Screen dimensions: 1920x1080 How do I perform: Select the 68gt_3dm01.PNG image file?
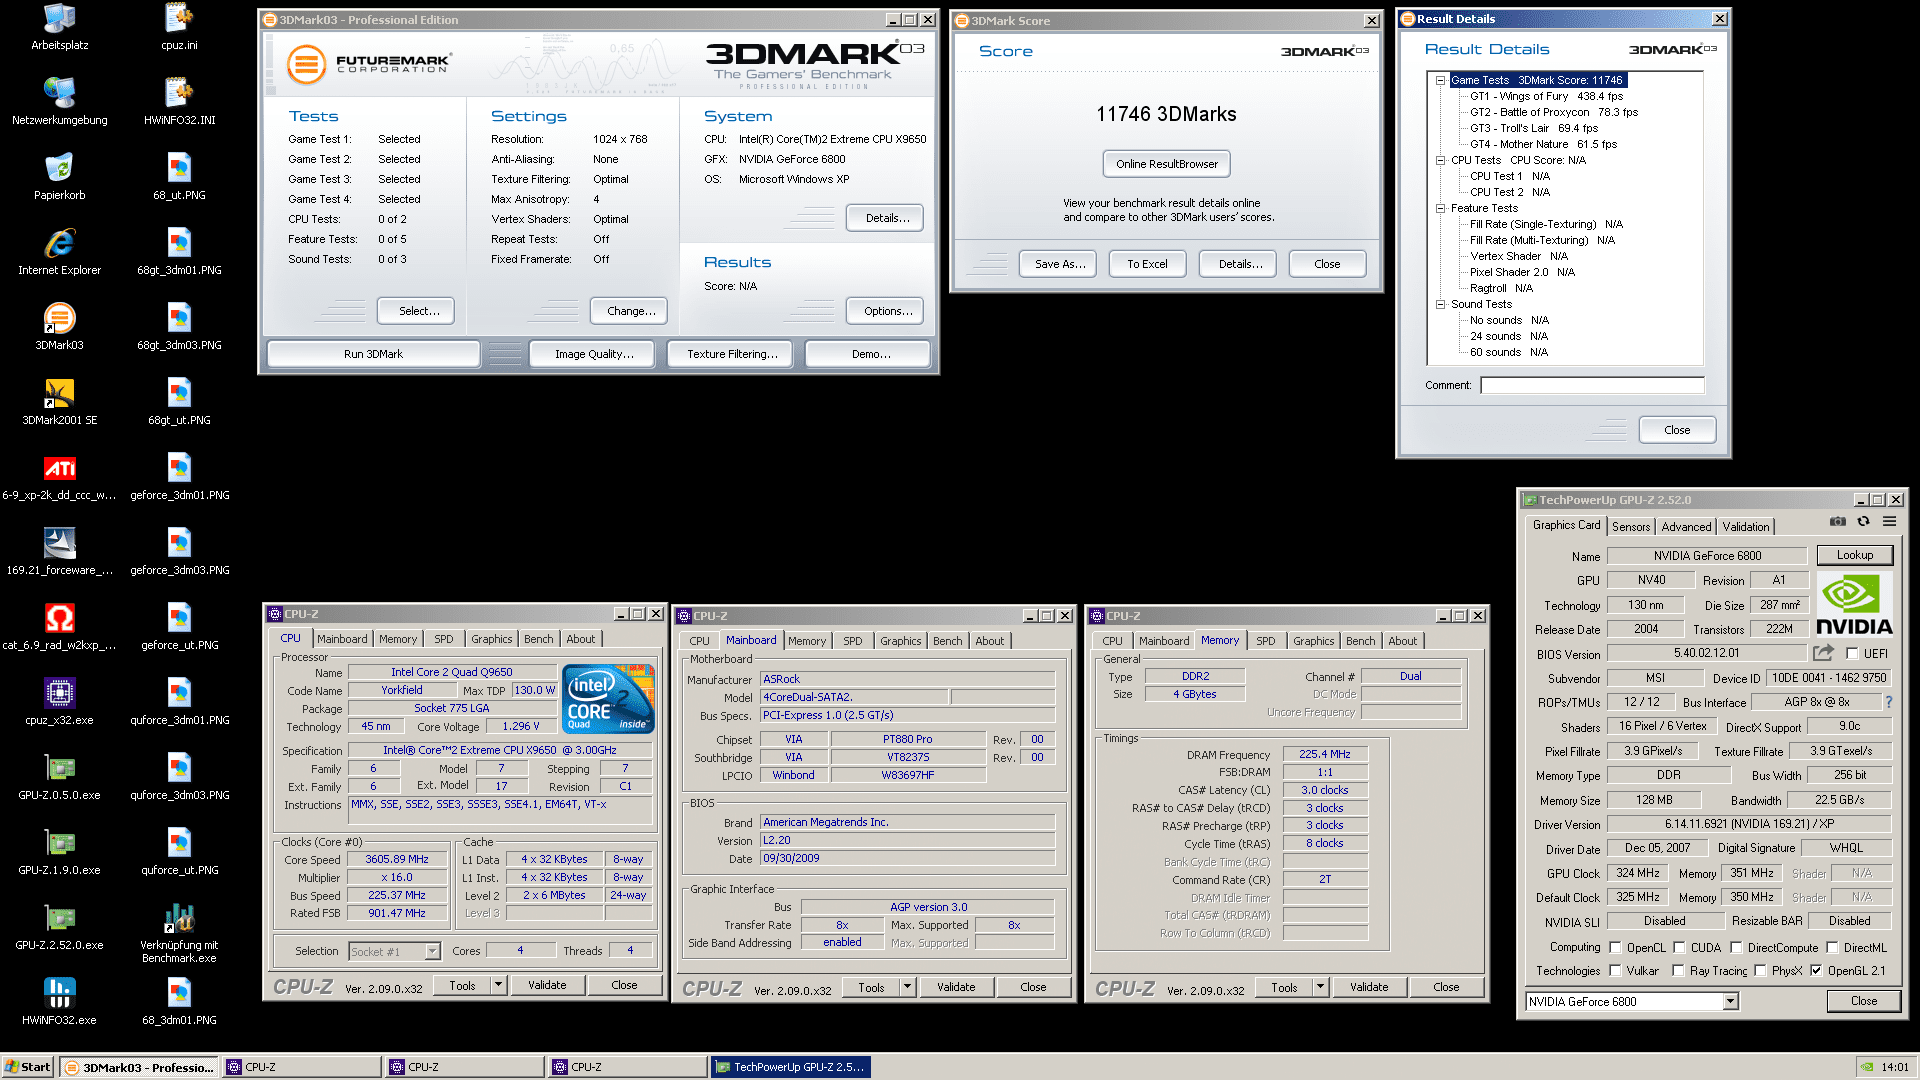tap(180, 251)
